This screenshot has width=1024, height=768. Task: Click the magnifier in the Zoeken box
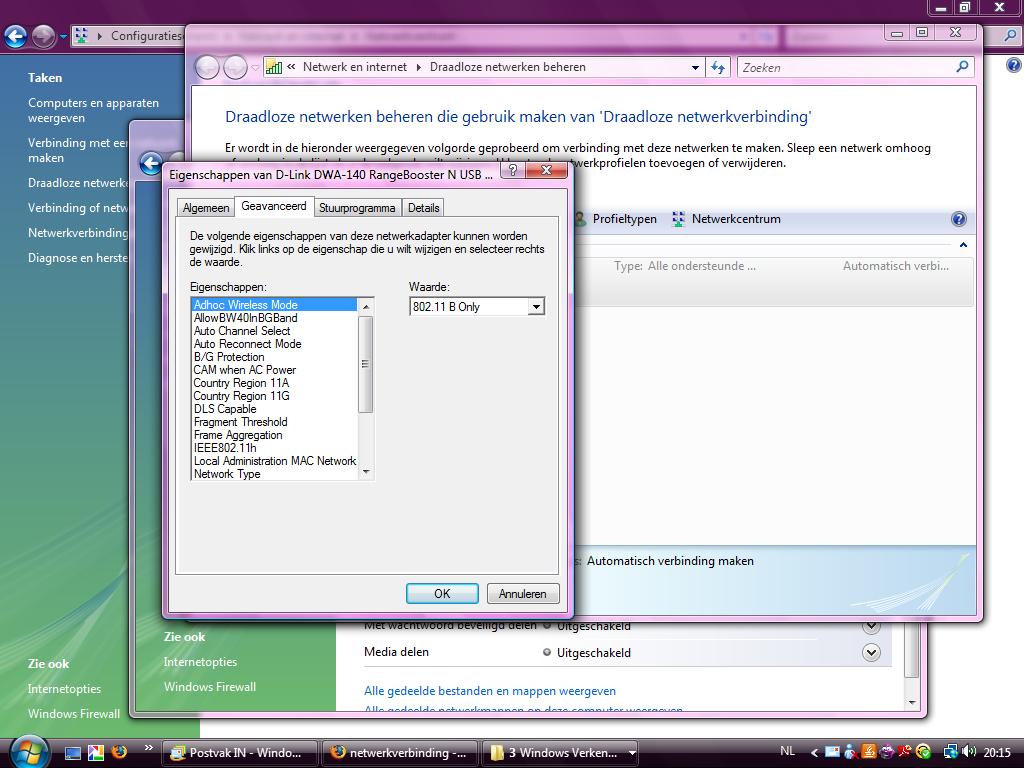tap(962, 67)
